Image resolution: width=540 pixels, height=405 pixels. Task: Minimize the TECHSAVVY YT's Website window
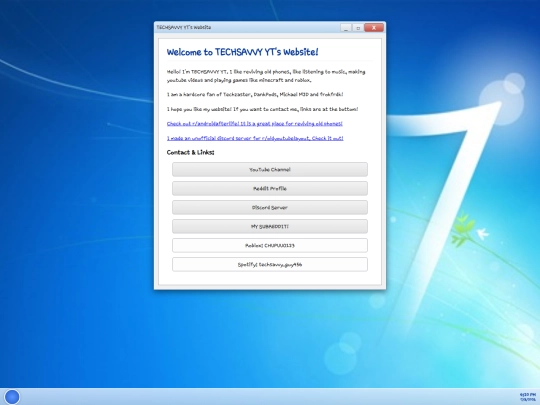pos(346,28)
